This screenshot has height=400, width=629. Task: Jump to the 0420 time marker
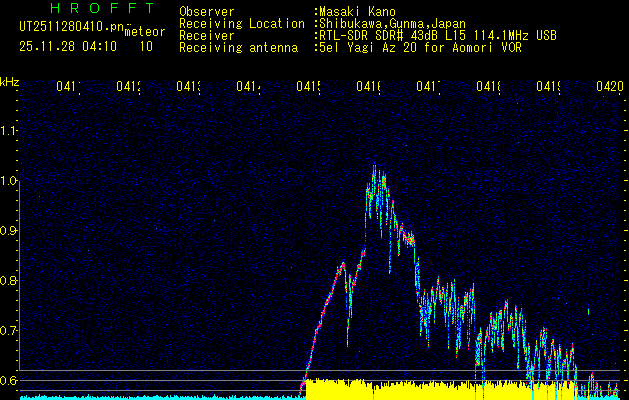(x=609, y=87)
